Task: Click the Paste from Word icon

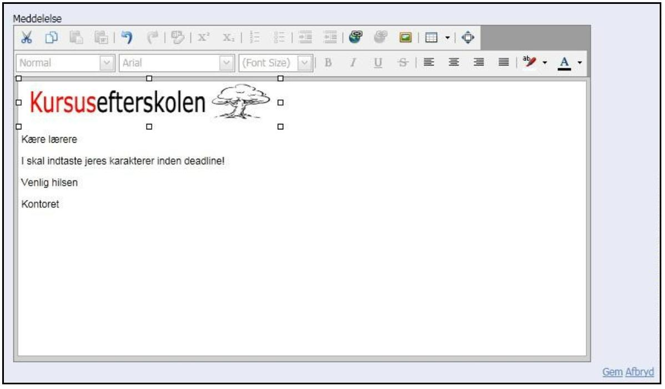Action: [101, 38]
